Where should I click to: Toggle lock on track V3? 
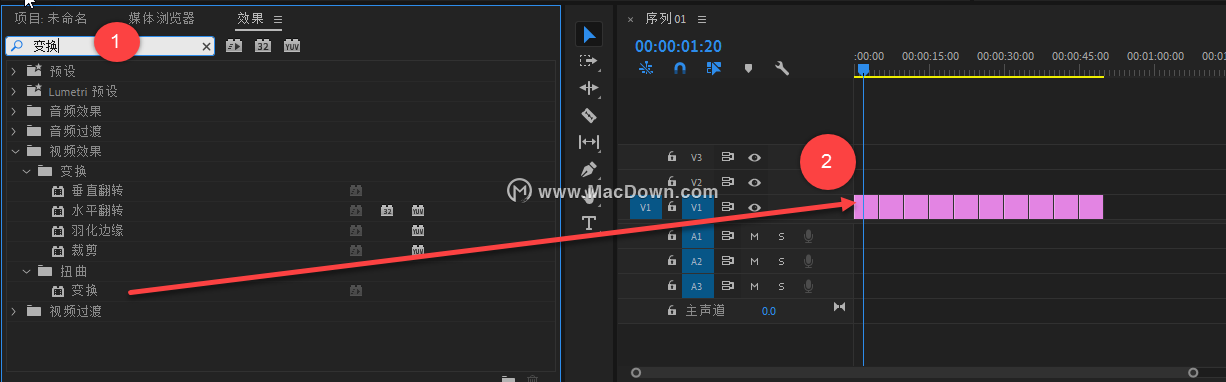click(672, 157)
